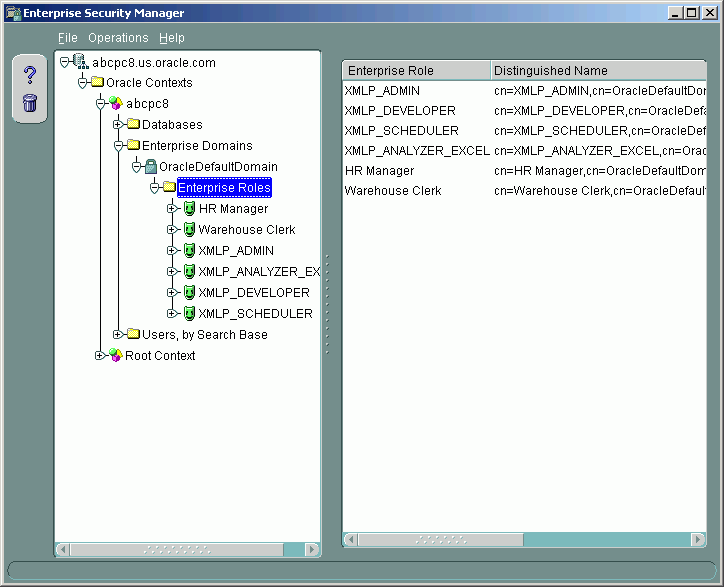Screen dimensions: 724x587
Task: Expand the Warehouse Clerk role node
Action: [x=172, y=229]
